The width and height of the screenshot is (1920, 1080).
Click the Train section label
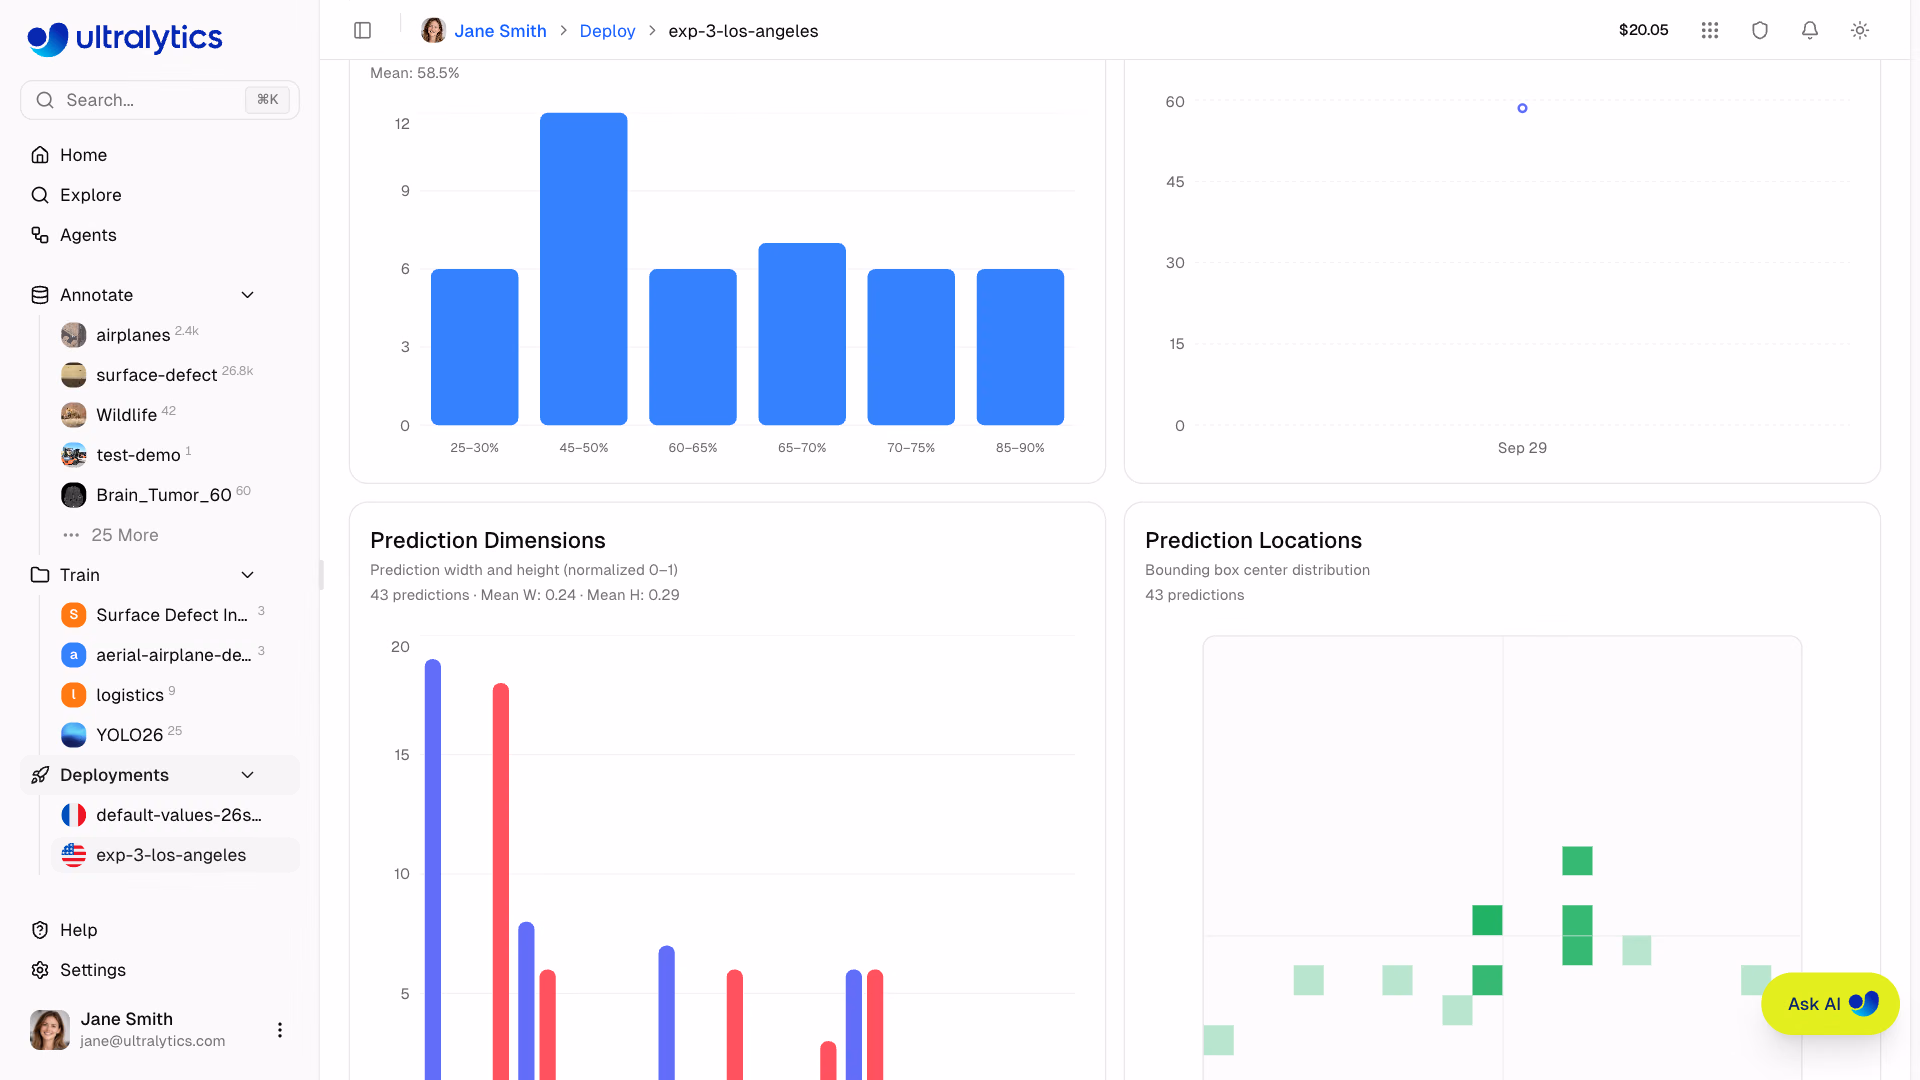80,575
